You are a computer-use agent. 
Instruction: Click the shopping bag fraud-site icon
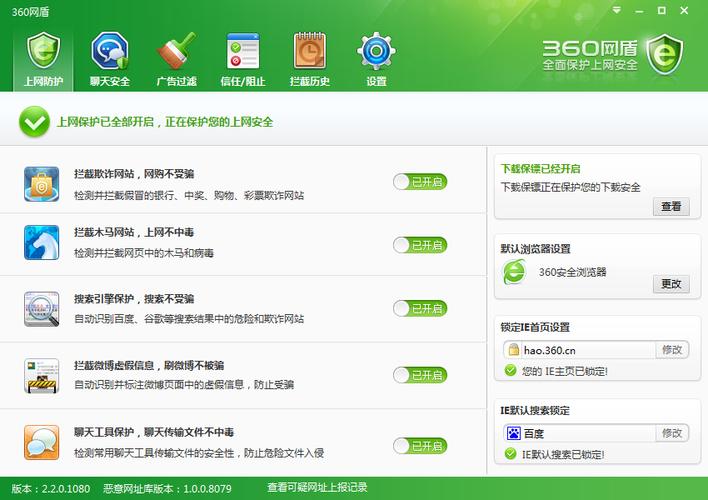[42, 184]
